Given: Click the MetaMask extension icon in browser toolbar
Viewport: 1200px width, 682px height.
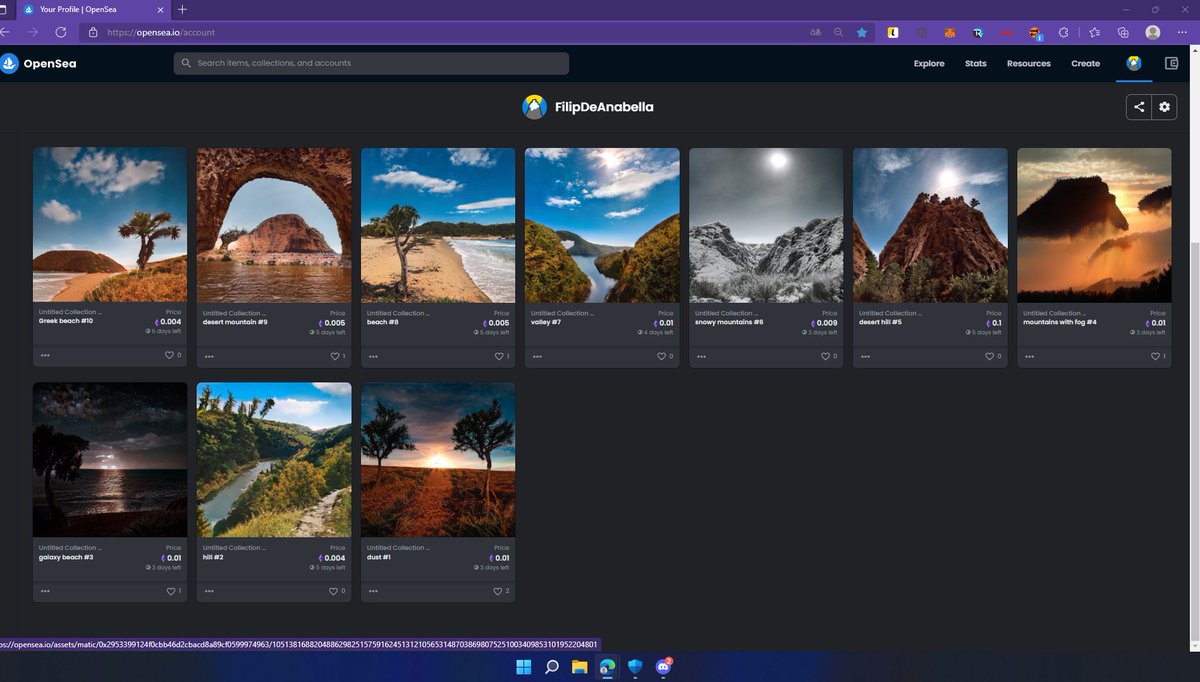Looking at the screenshot, I should pos(949,32).
